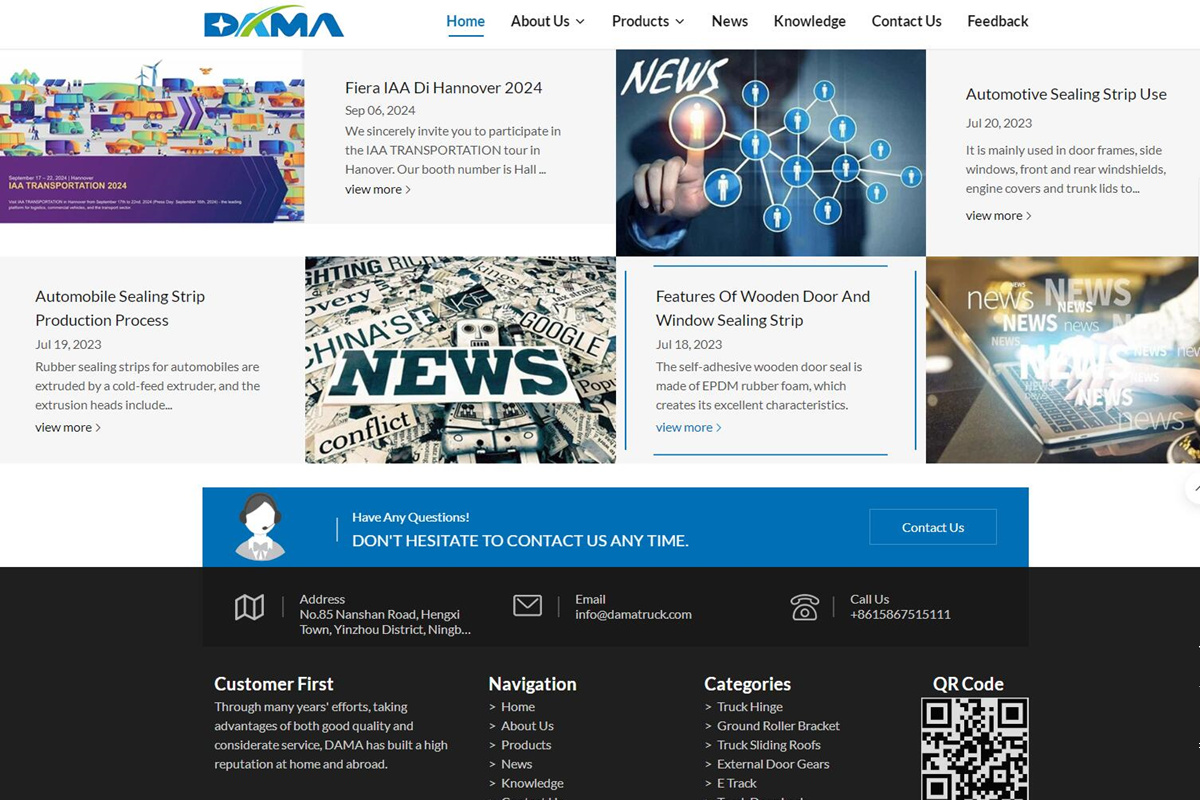Click the Customer First heading
1200x800 pixels.
[x=274, y=684]
